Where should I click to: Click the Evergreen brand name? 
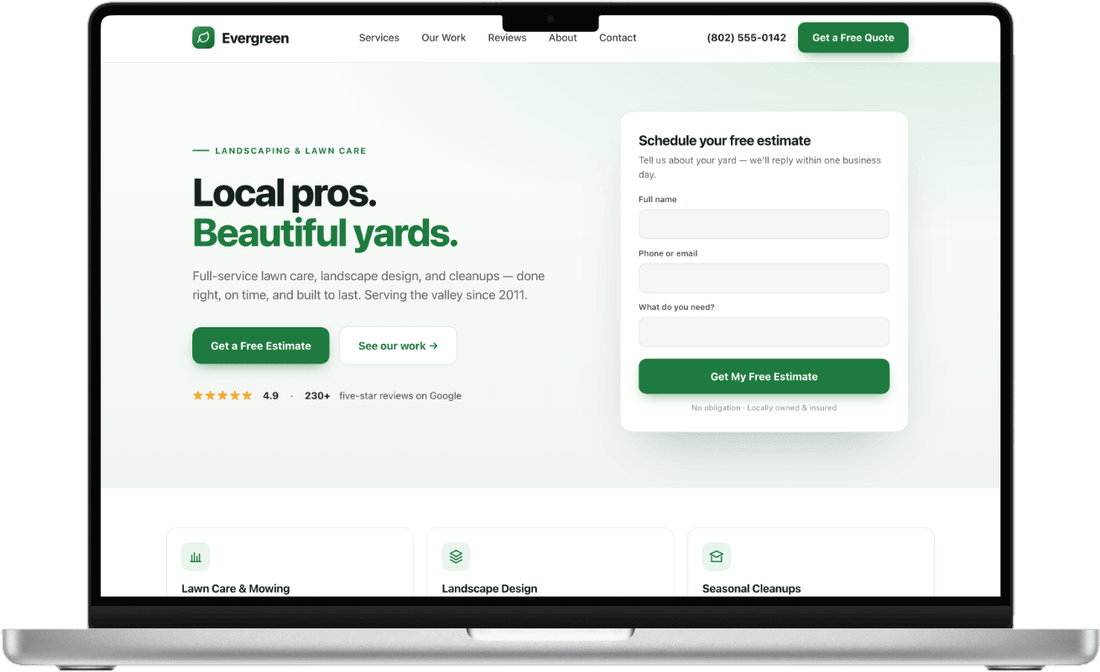(x=255, y=38)
